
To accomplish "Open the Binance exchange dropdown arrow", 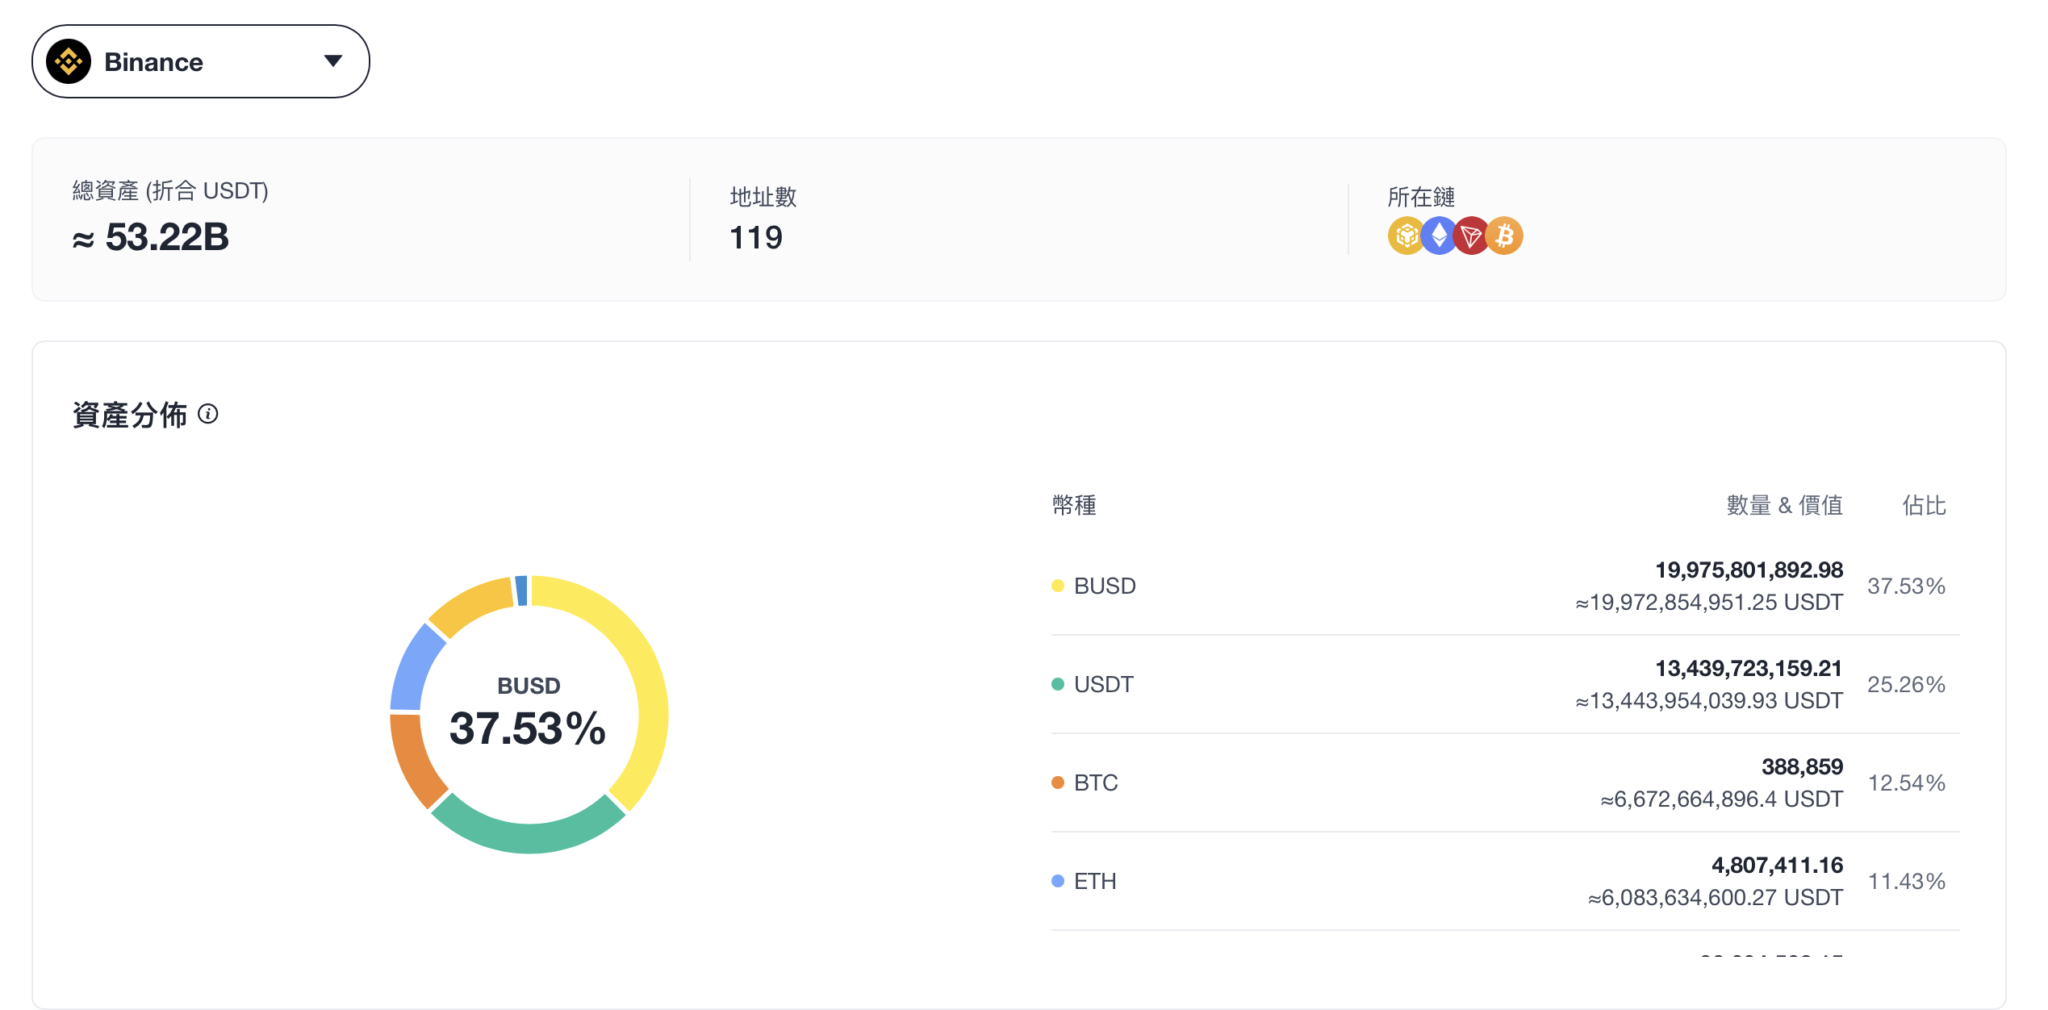I will [x=333, y=61].
